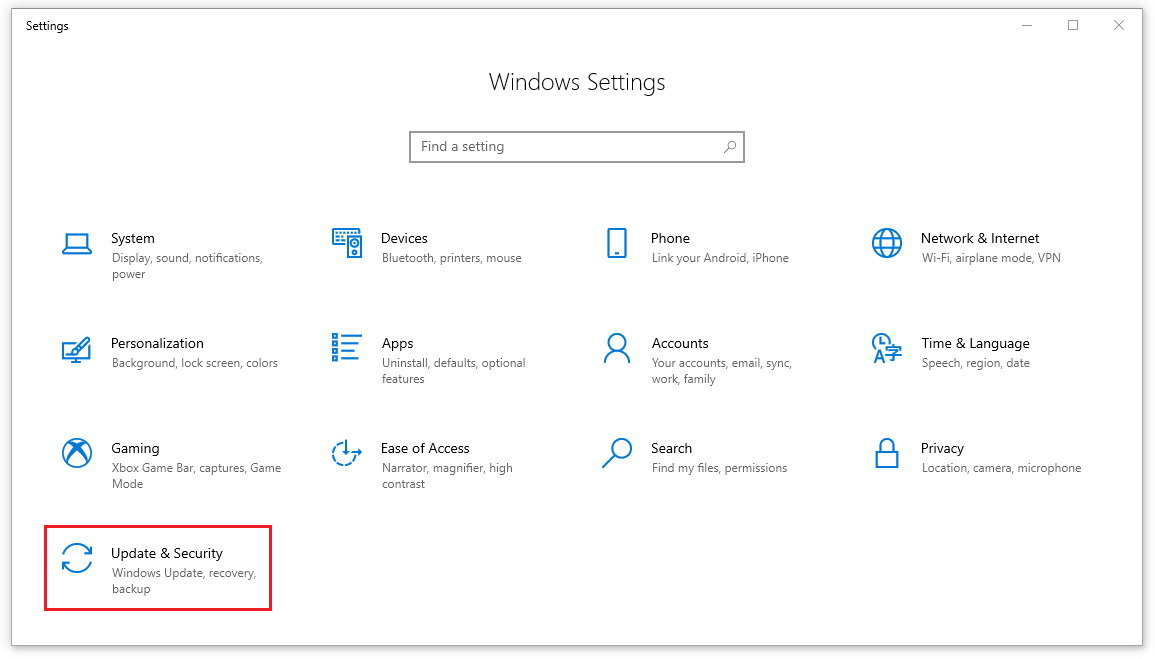Open Network & Internet settings
1155x659 pixels.
click(x=980, y=238)
